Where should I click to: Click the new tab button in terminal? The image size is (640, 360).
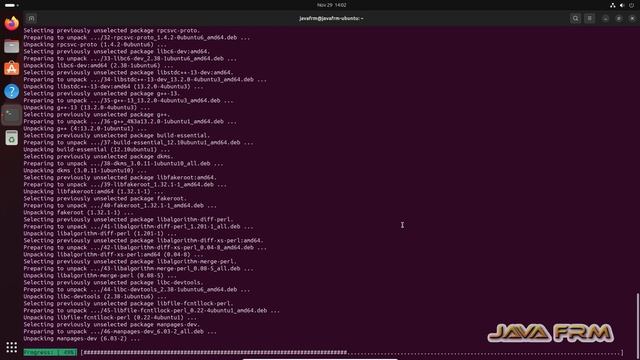[x=31, y=18]
